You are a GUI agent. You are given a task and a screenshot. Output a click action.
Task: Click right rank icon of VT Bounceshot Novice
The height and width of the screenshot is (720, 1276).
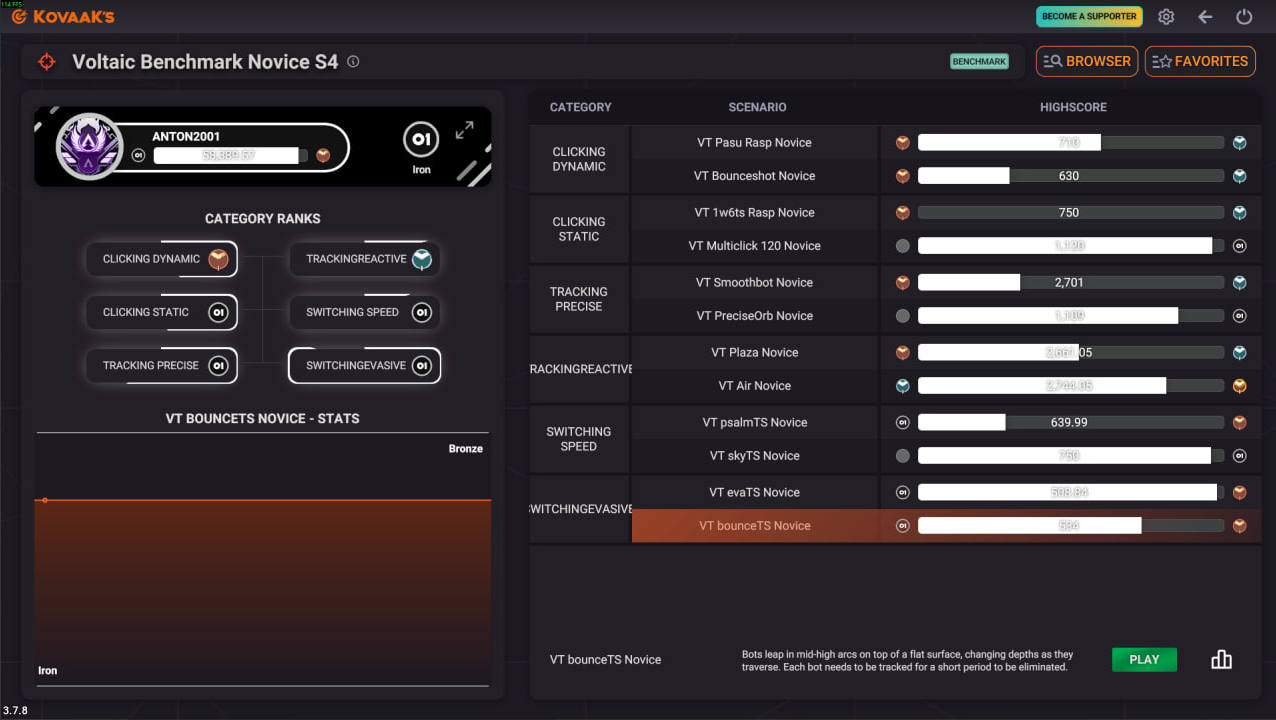click(x=1240, y=176)
